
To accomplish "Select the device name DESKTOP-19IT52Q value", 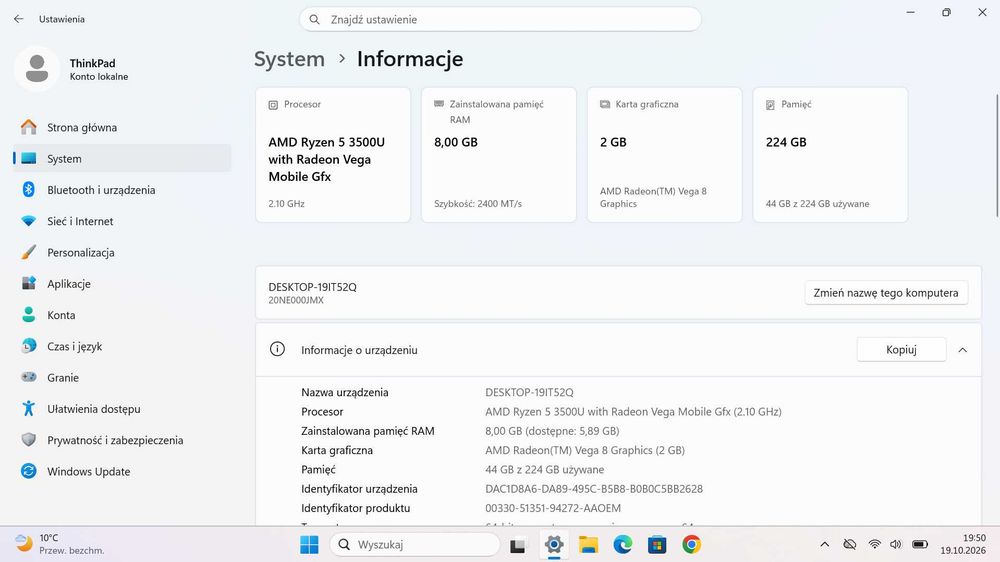I will click(529, 392).
